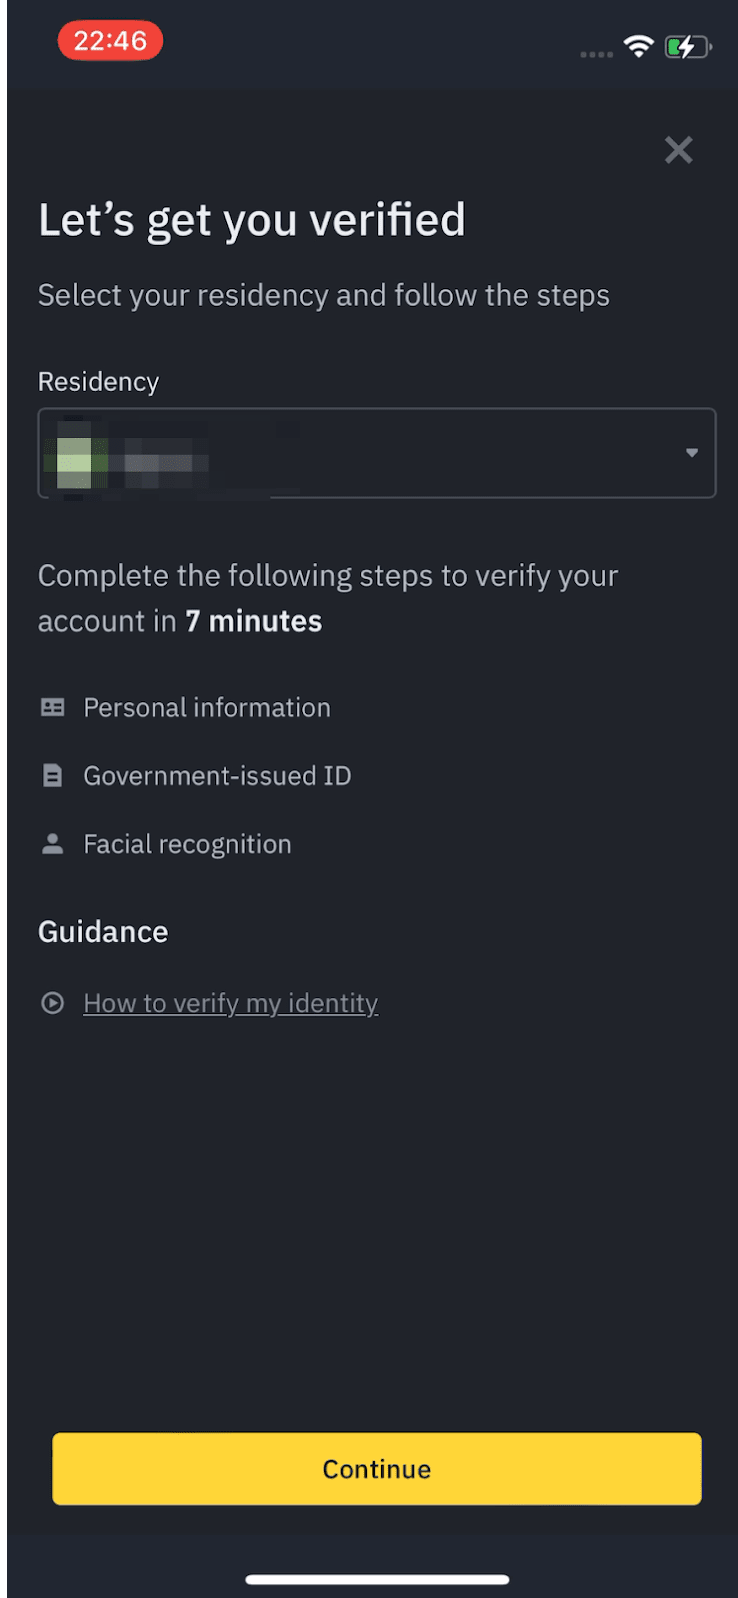The height and width of the screenshot is (1598, 738).
Task: Click the Government-issued ID document icon
Action: [53, 775]
